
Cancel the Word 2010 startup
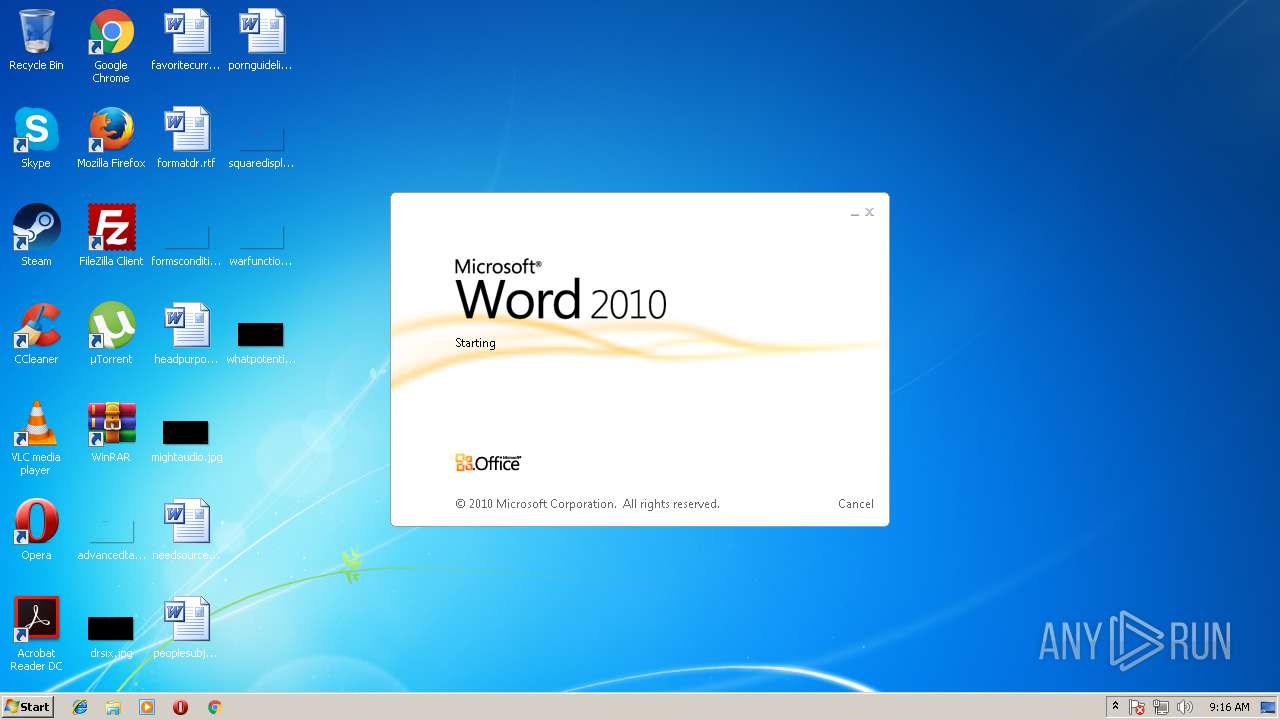click(855, 504)
